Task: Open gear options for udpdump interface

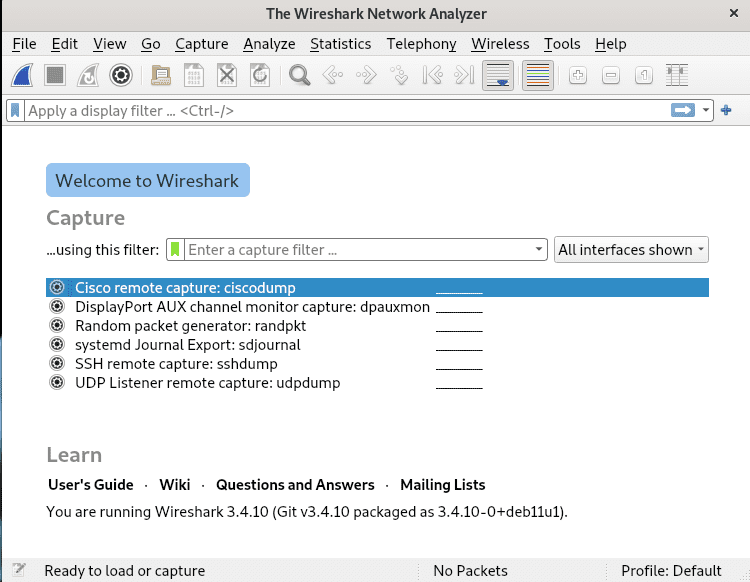Action: 57,383
